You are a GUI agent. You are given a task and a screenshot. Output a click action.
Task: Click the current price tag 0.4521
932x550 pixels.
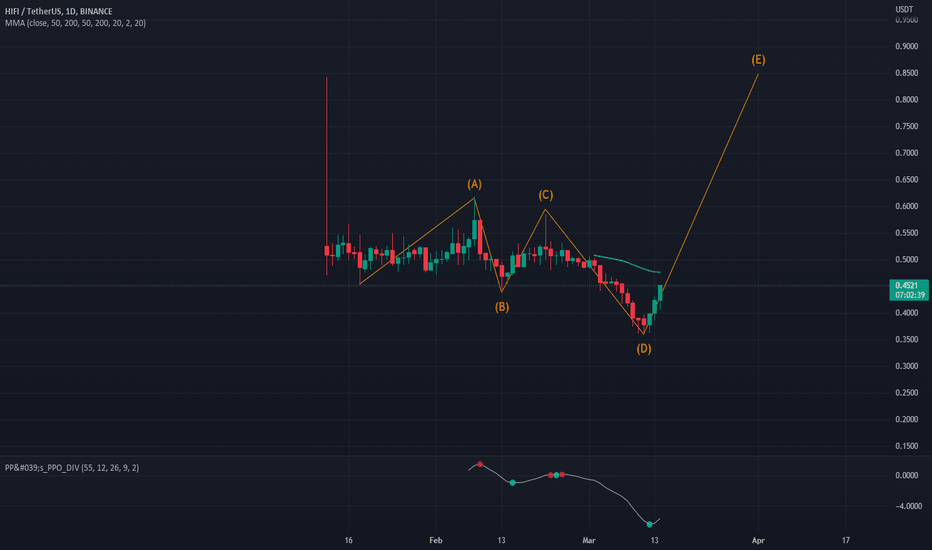coord(909,290)
